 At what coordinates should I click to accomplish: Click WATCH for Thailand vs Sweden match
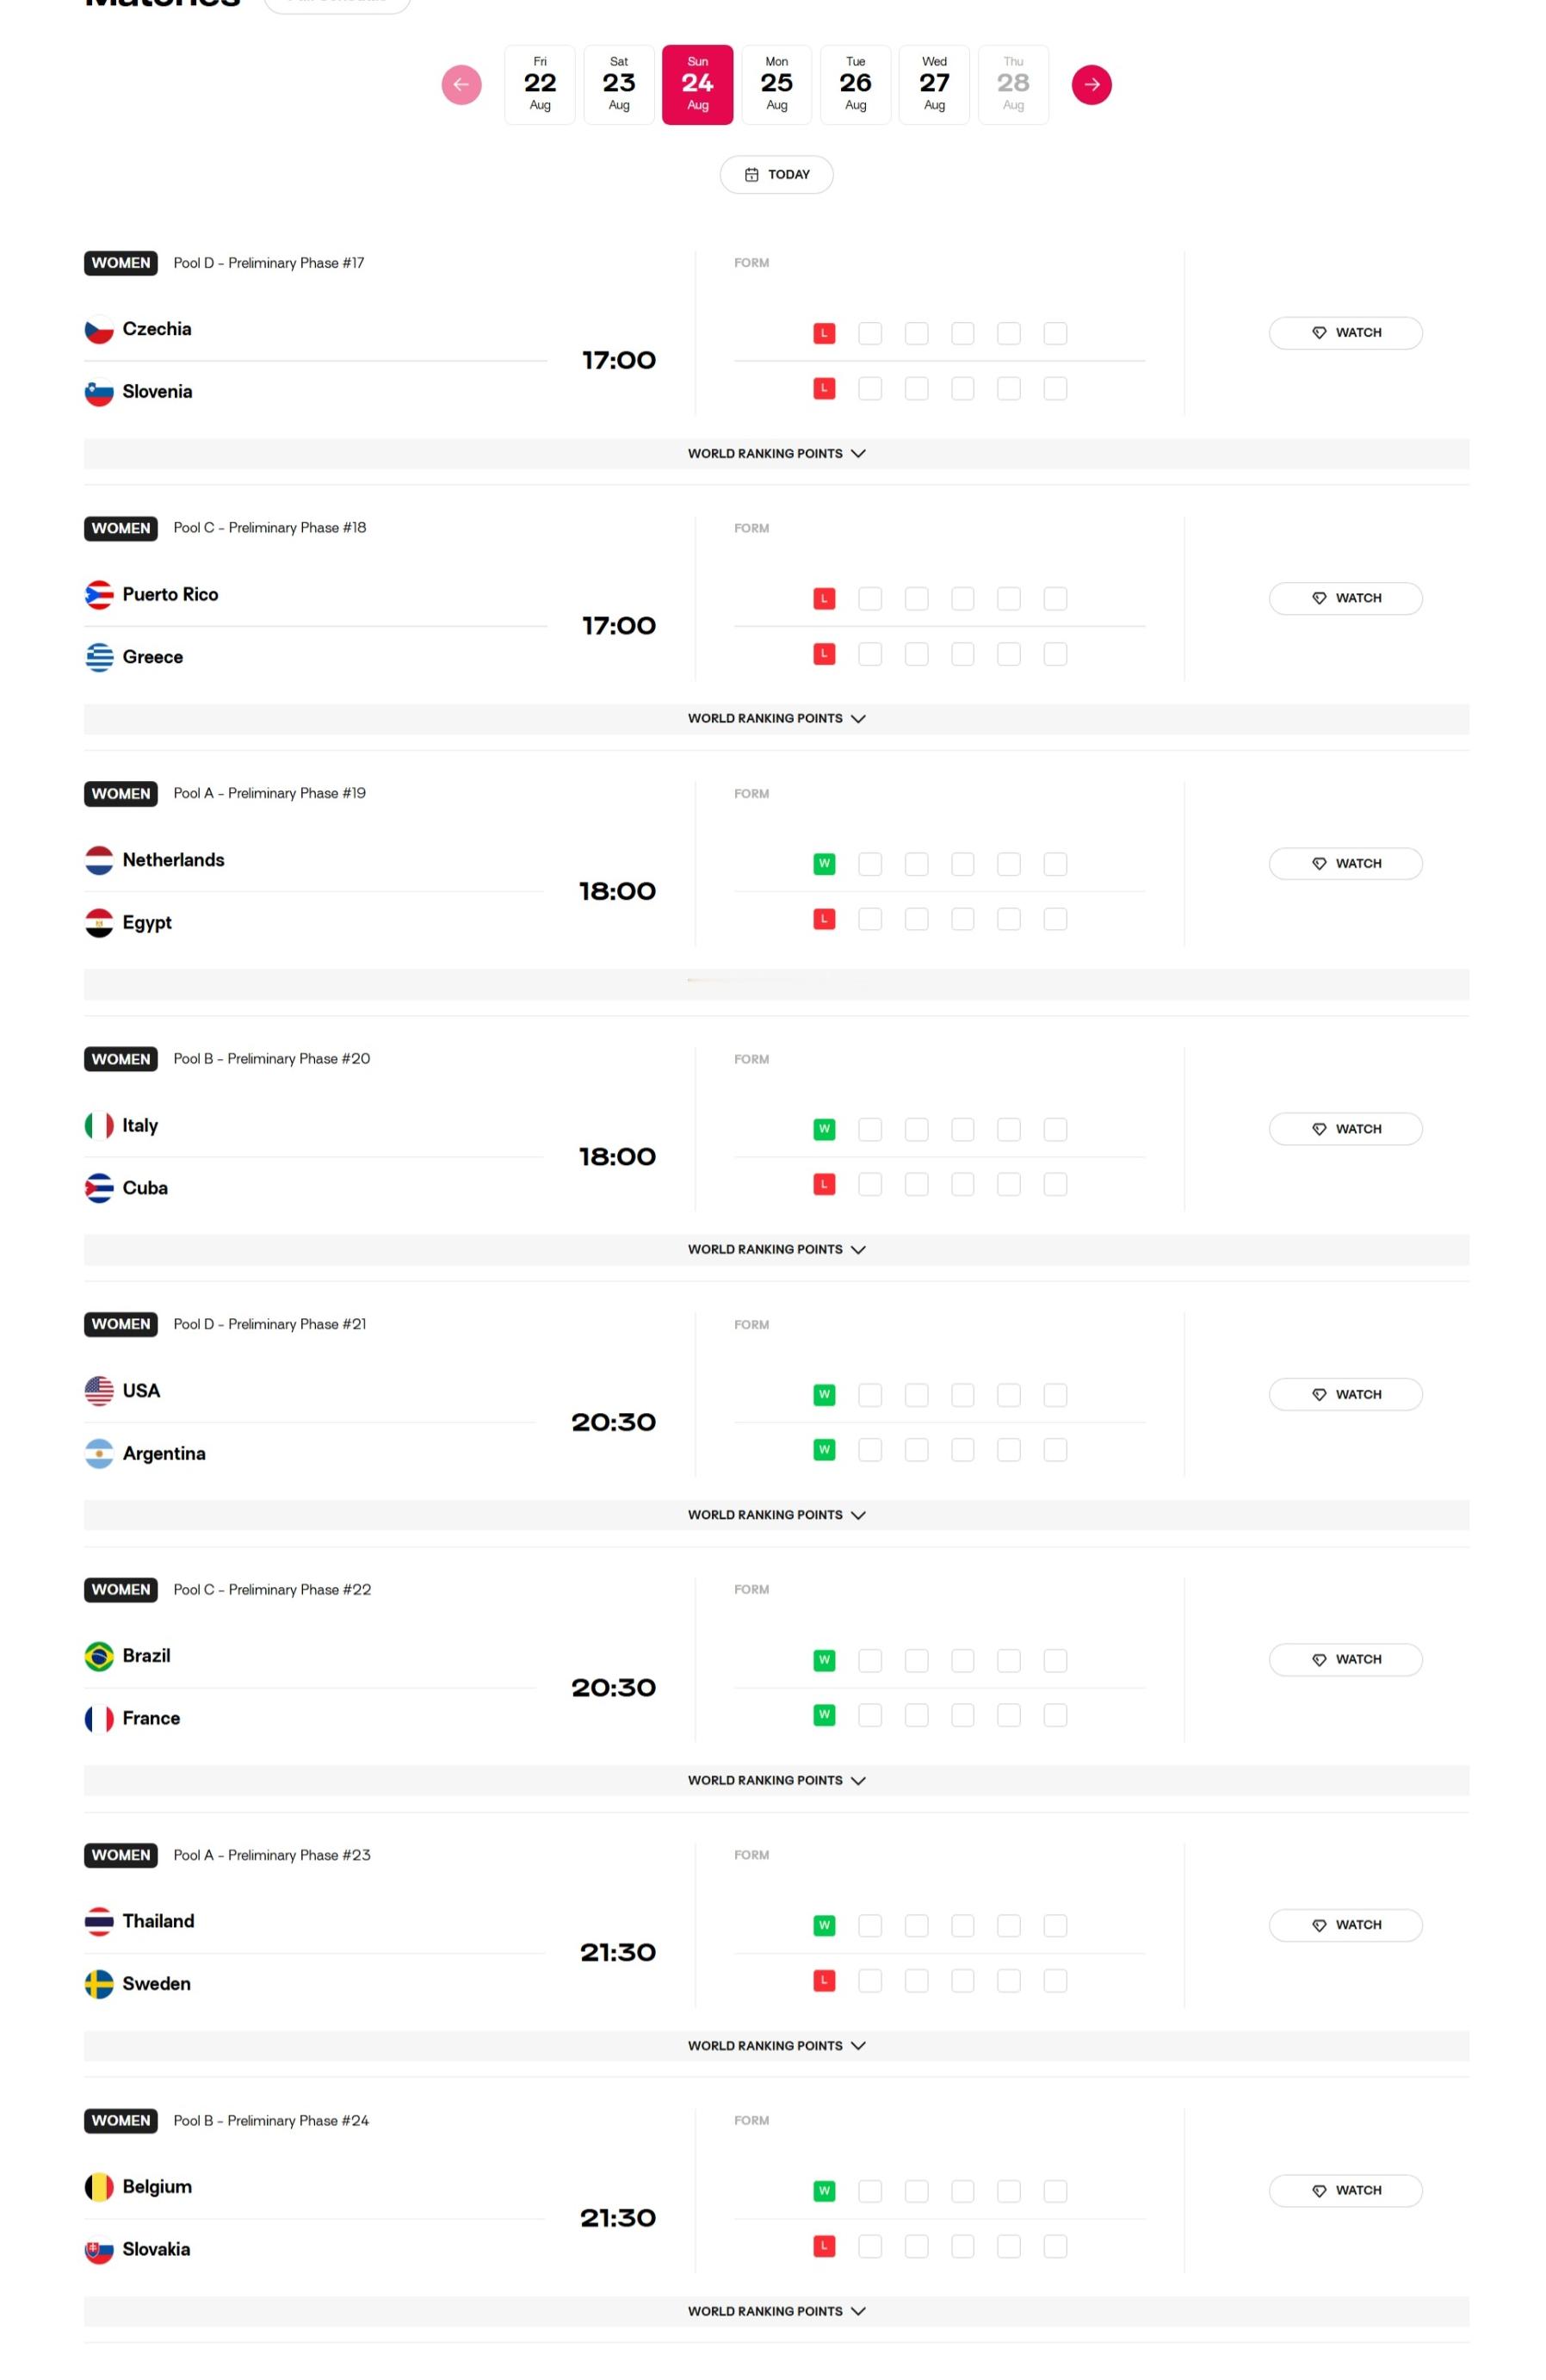pyautogui.click(x=1345, y=1925)
